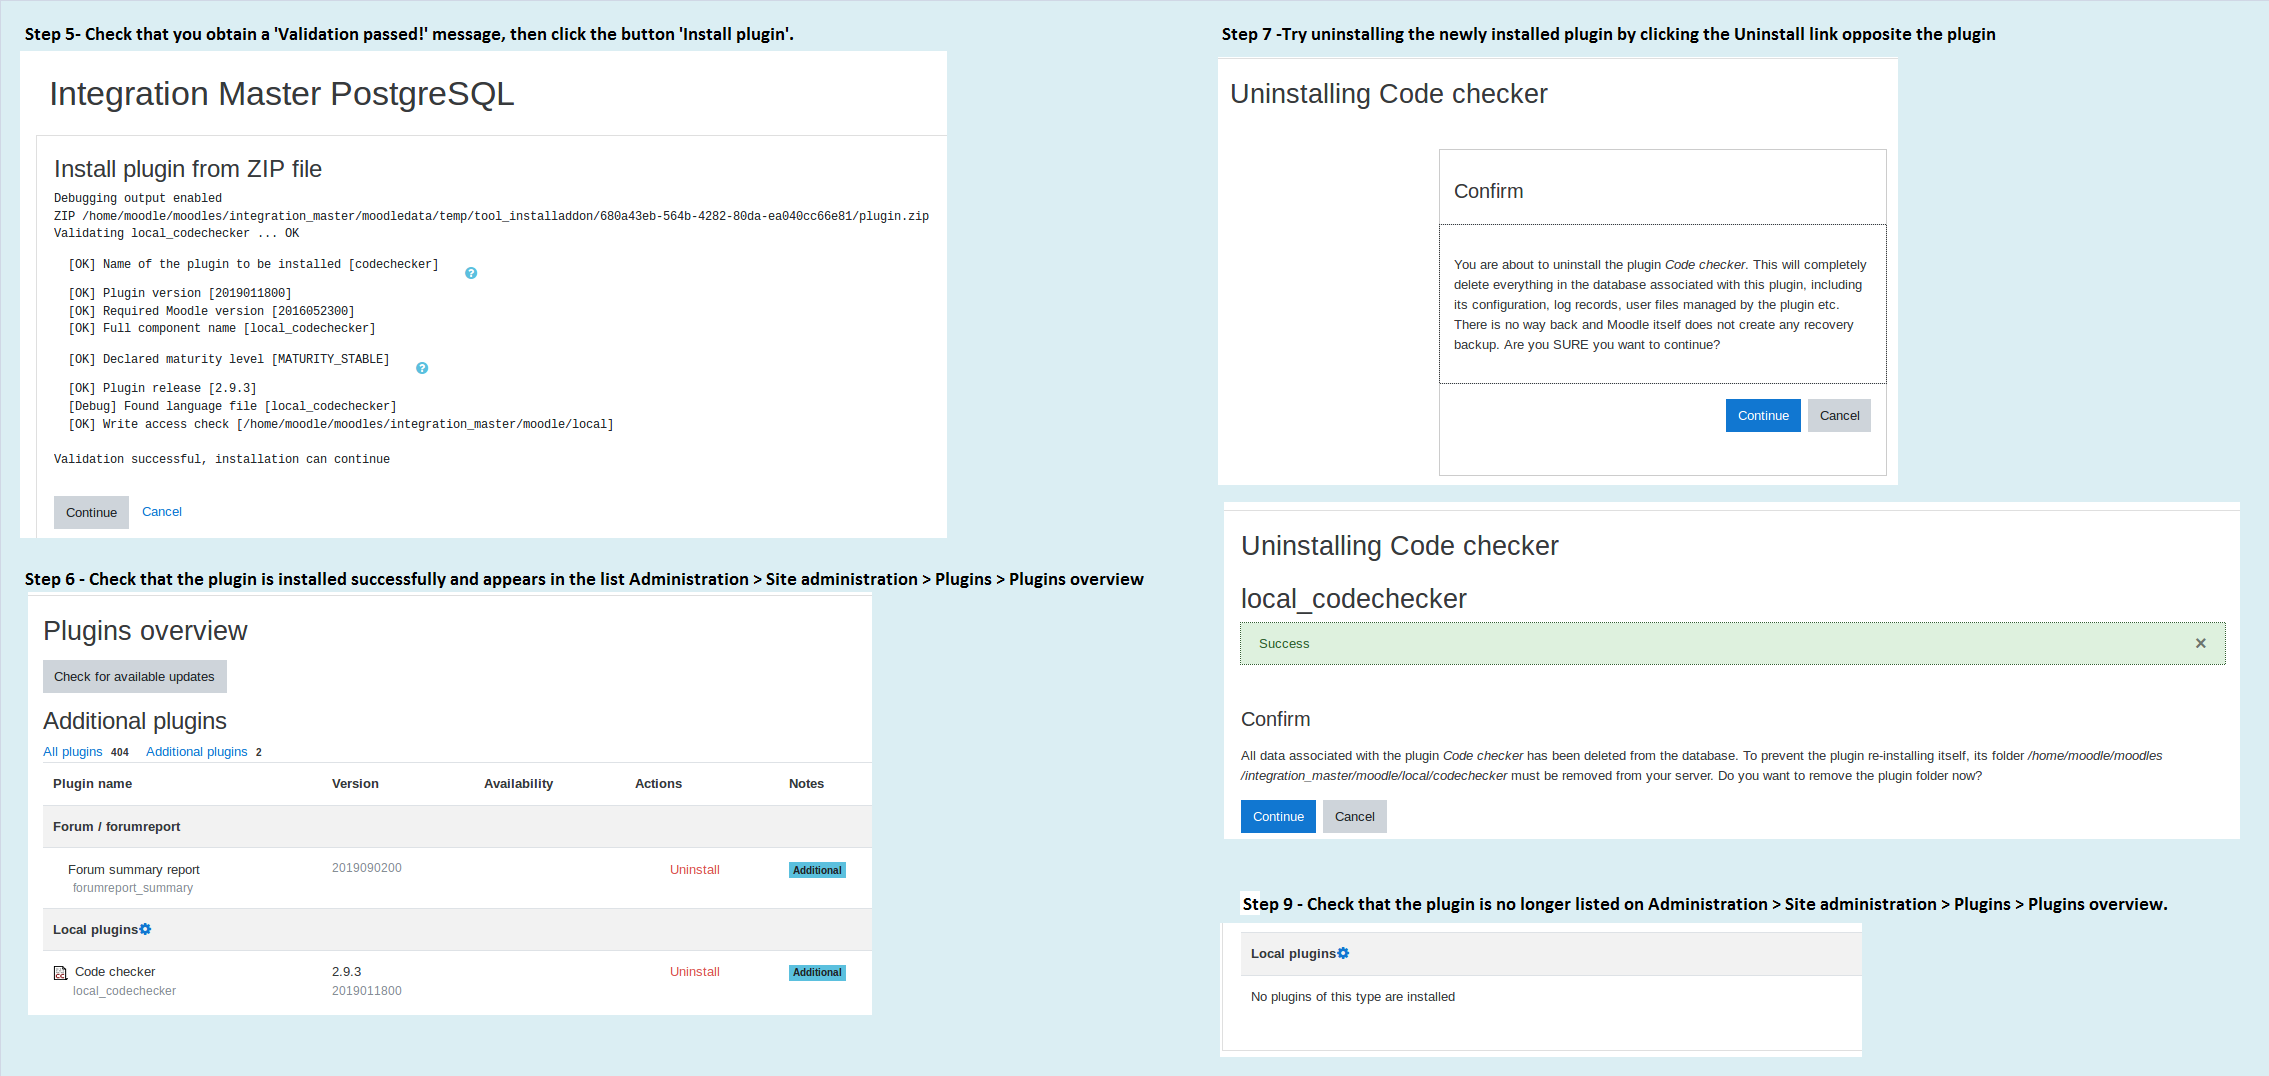
Task: Click the Plugins overview heading
Action: click(145, 631)
